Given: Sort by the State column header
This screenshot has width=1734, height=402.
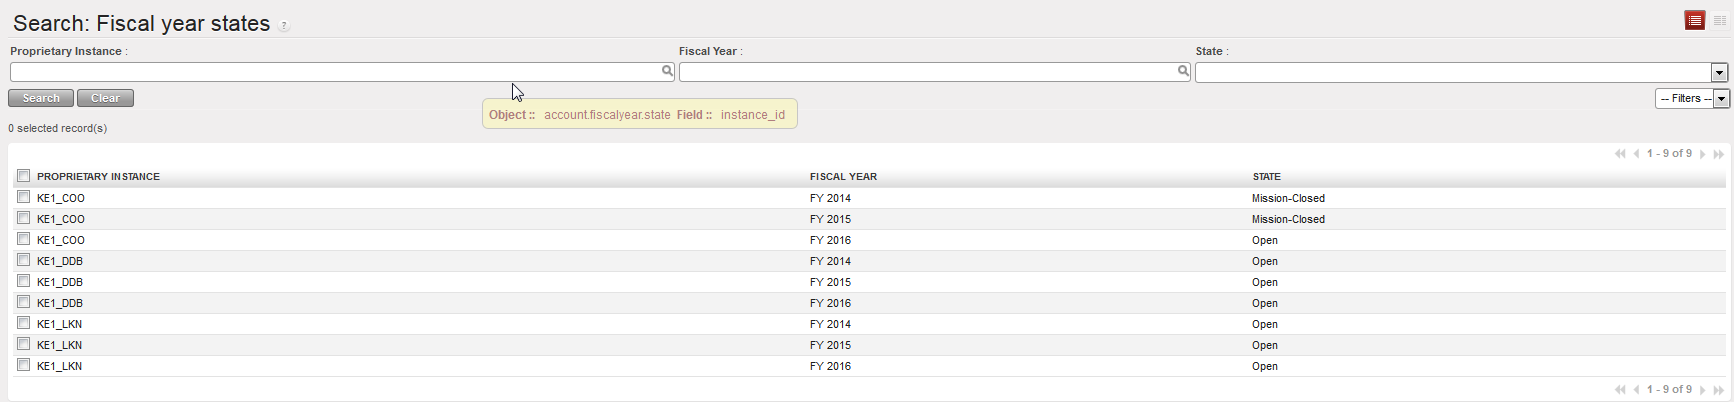Looking at the screenshot, I should [1266, 177].
